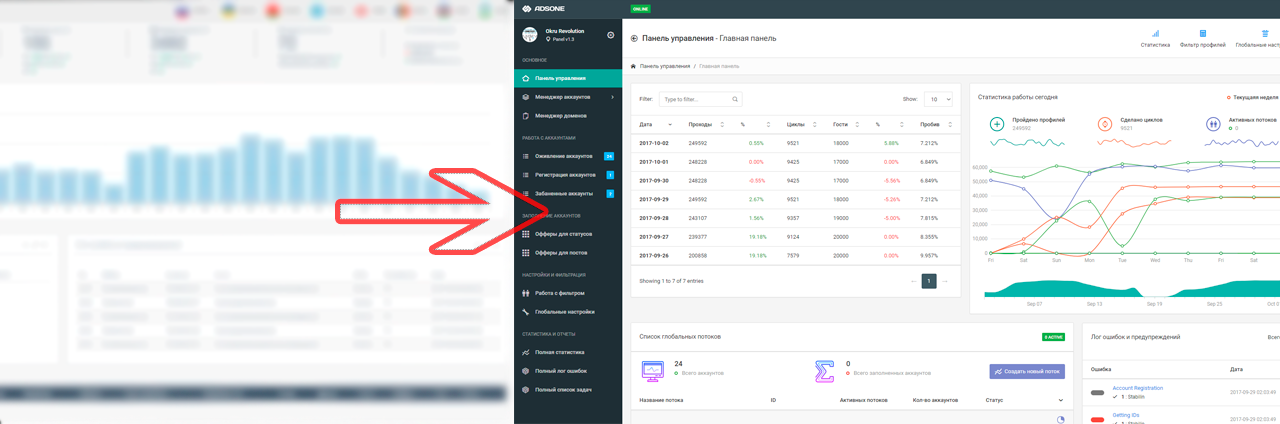Viewport: 1280px width, 424px height.
Task: Click the Ошибка column header in the log
Action: 1101,369
